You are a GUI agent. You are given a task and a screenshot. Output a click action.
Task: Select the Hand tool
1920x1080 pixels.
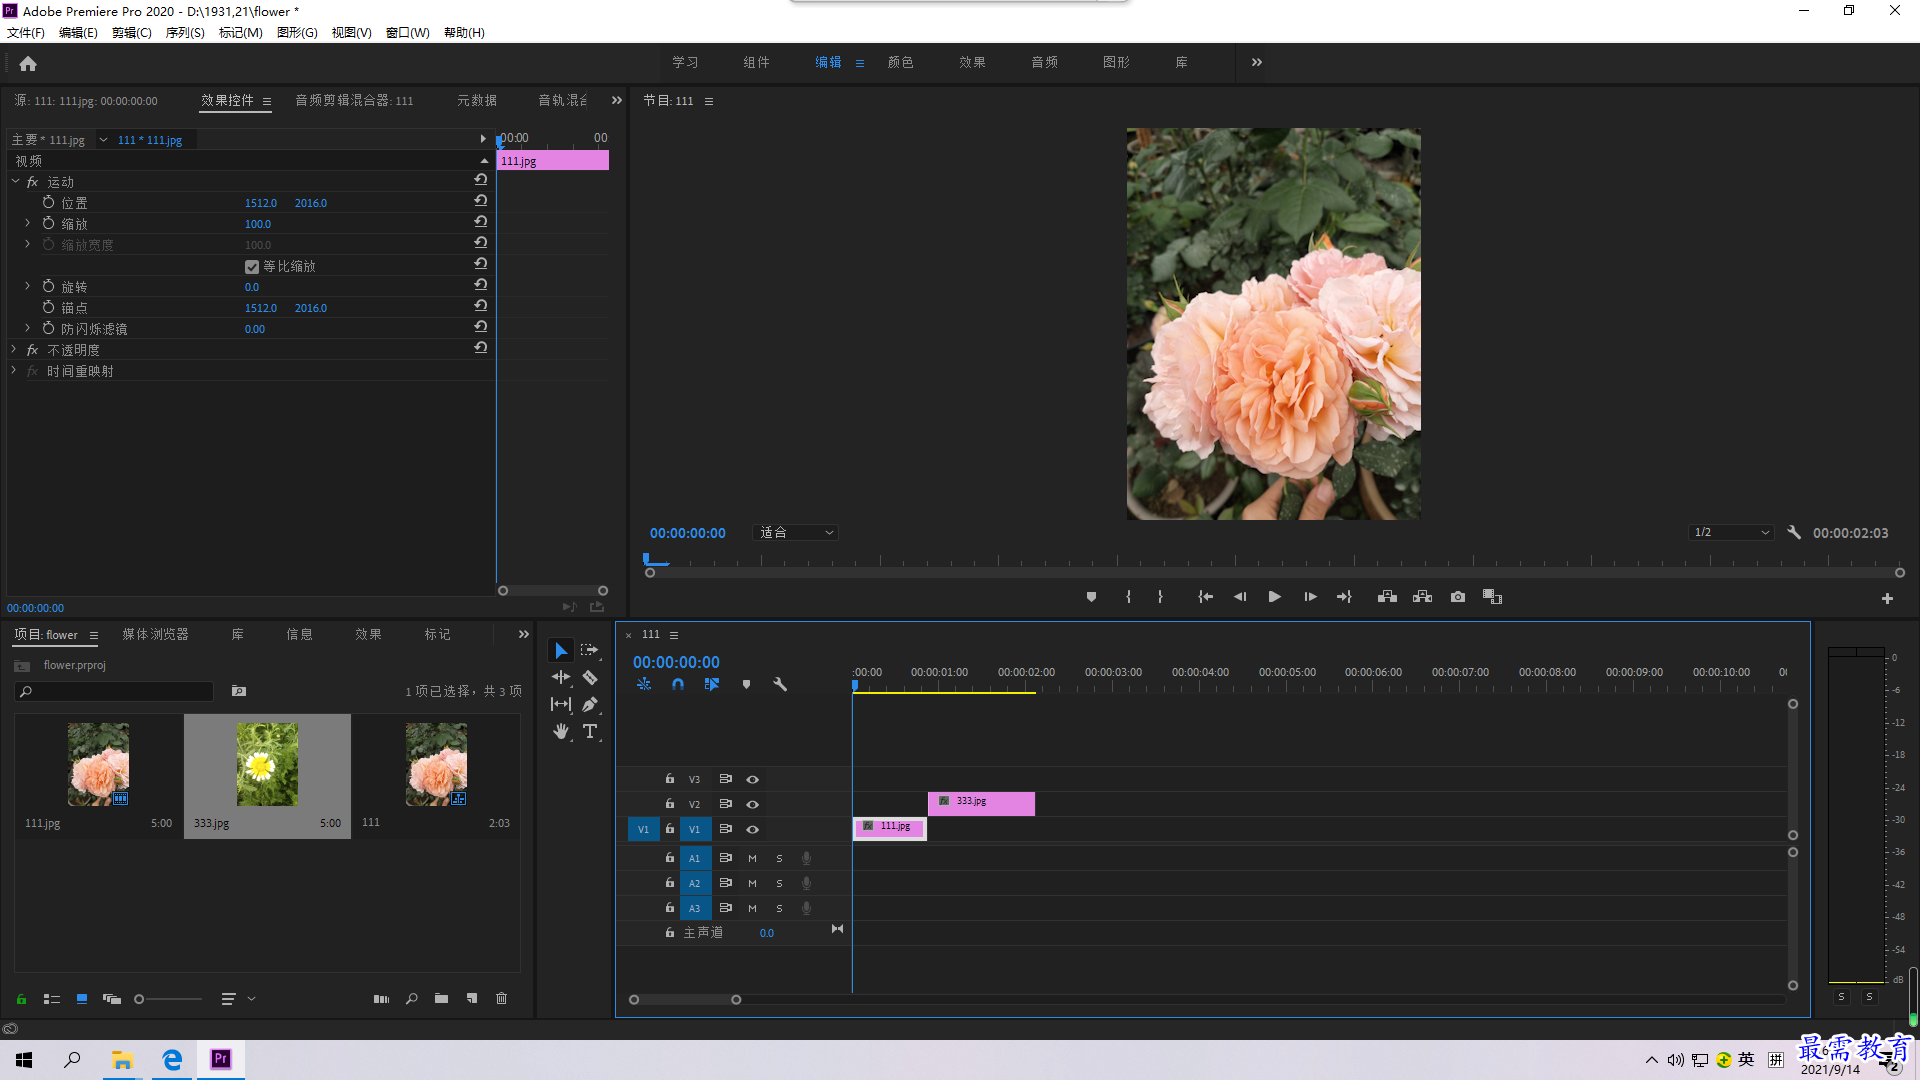click(x=561, y=732)
